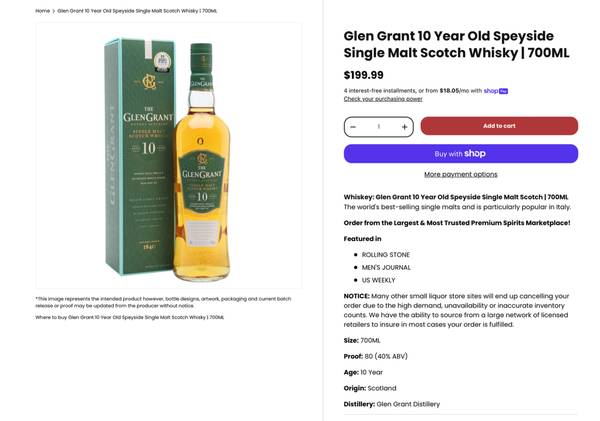
Task: Click the MEN'S JOURNAL list item
Action: point(386,268)
